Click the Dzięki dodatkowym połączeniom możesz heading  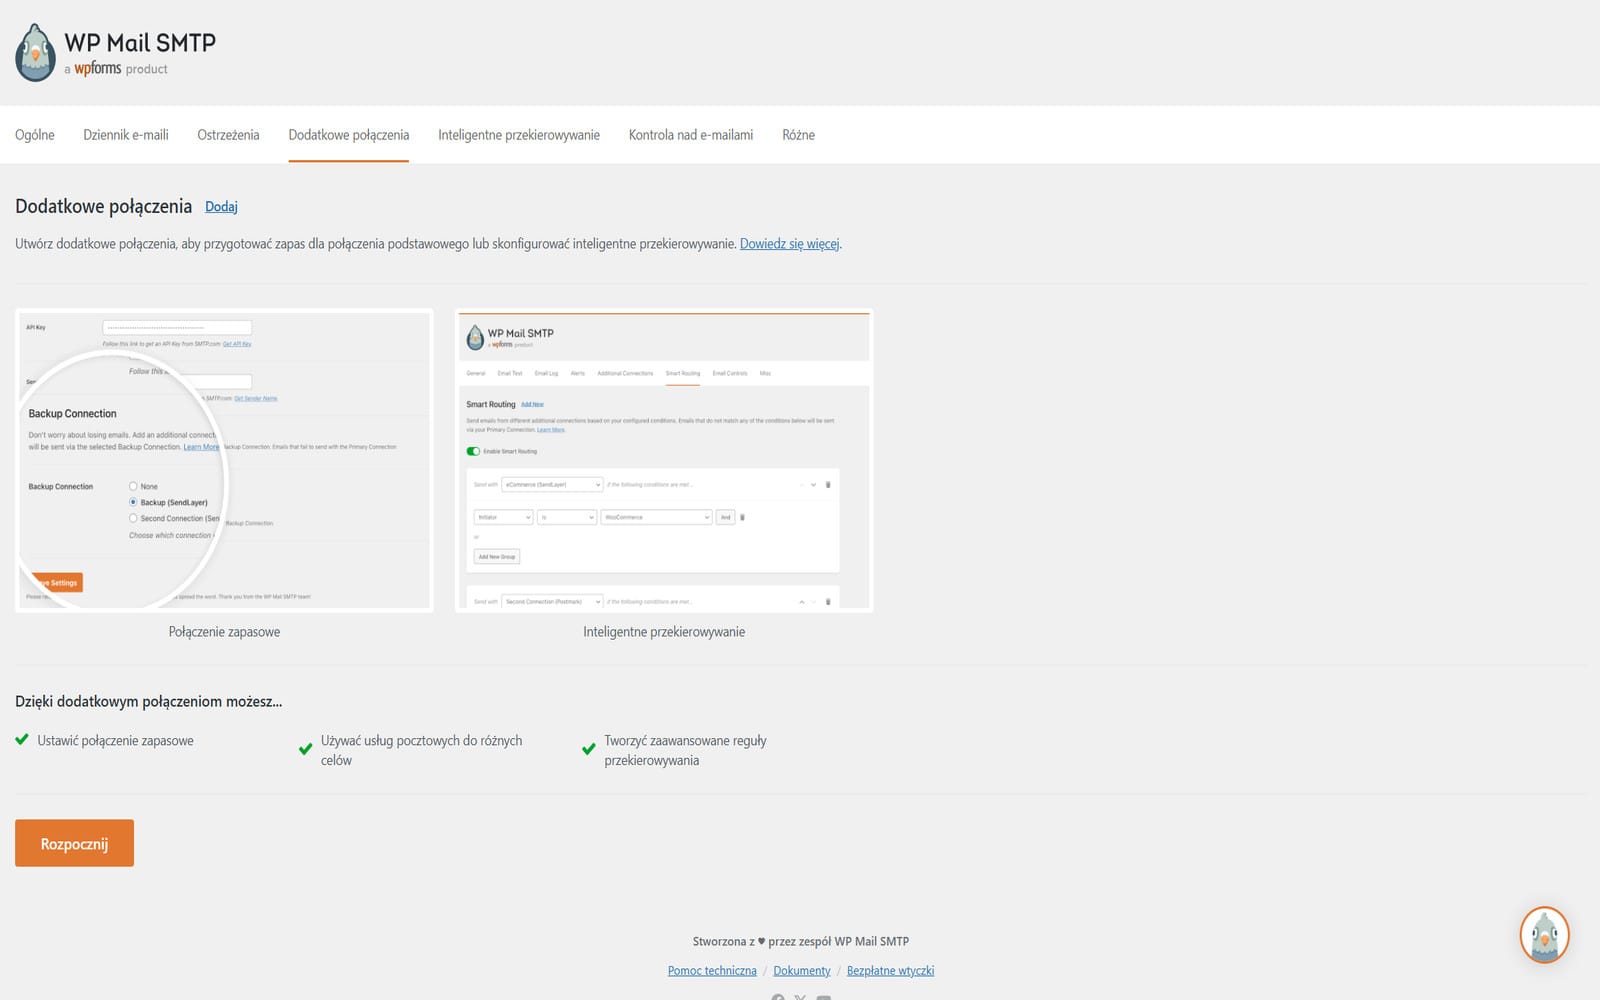pyautogui.click(x=148, y=702)
